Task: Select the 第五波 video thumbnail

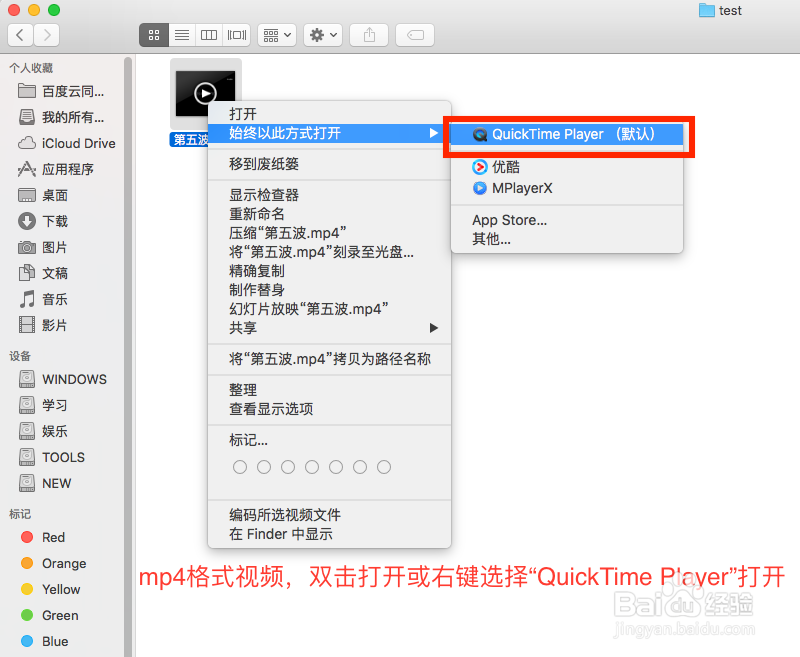Action: click(205, 93)
